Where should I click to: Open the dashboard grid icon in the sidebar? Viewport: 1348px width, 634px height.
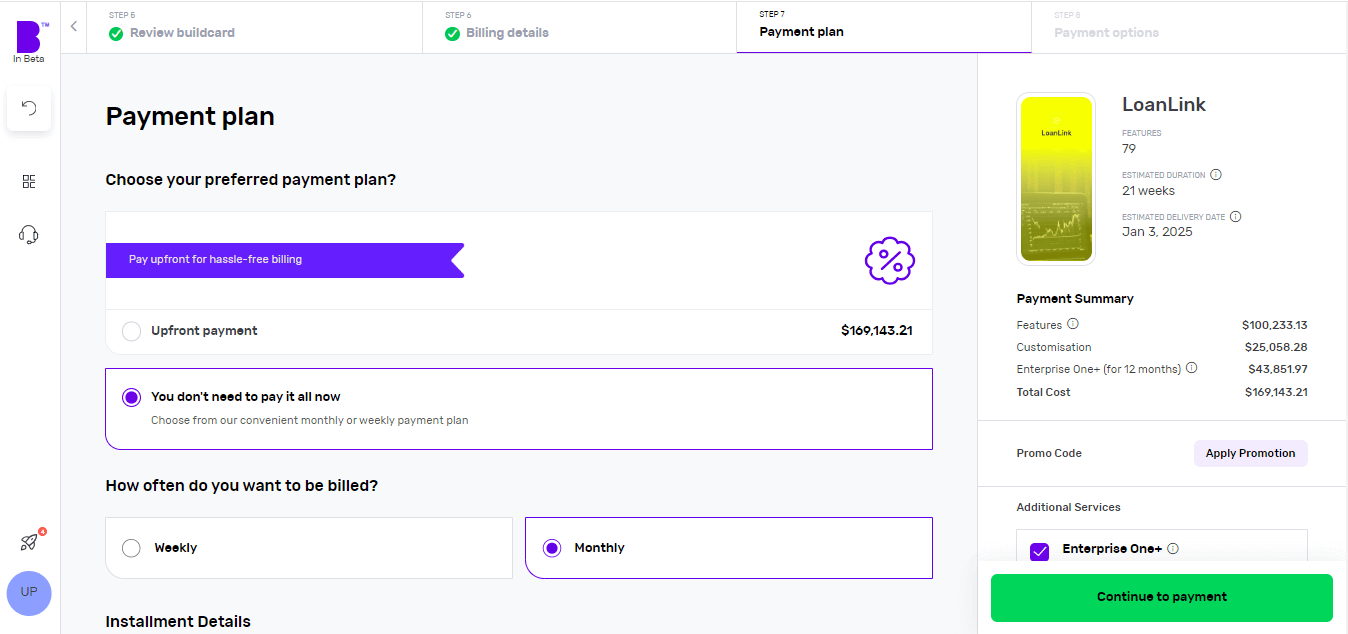(x=29, y=181)
